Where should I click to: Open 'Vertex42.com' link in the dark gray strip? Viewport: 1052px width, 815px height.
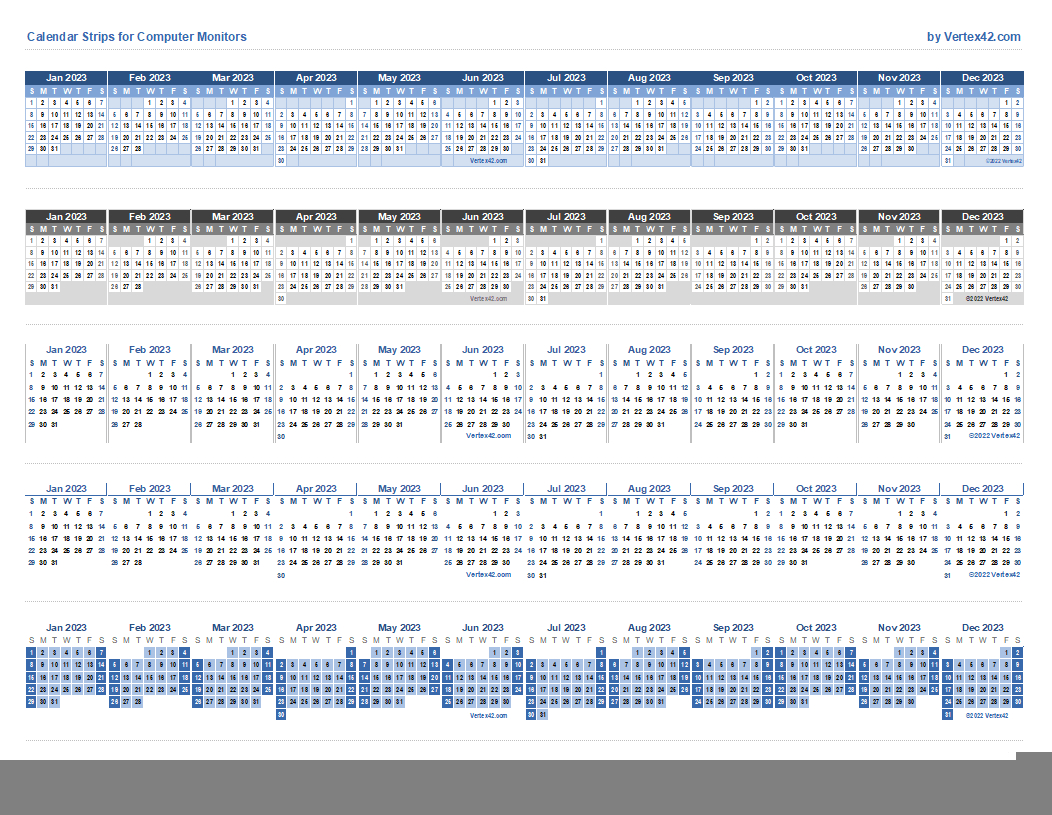[488, 298]
